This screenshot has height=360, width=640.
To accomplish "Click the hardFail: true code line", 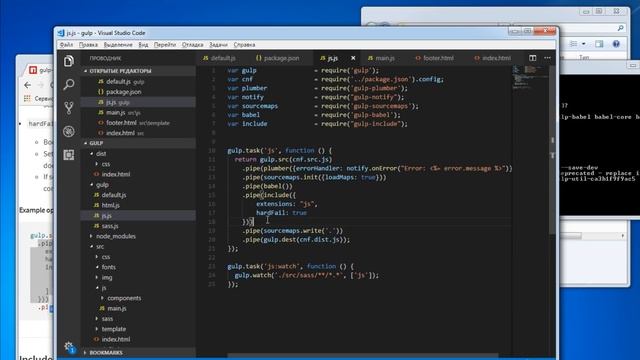I will [x=281, y=213].
